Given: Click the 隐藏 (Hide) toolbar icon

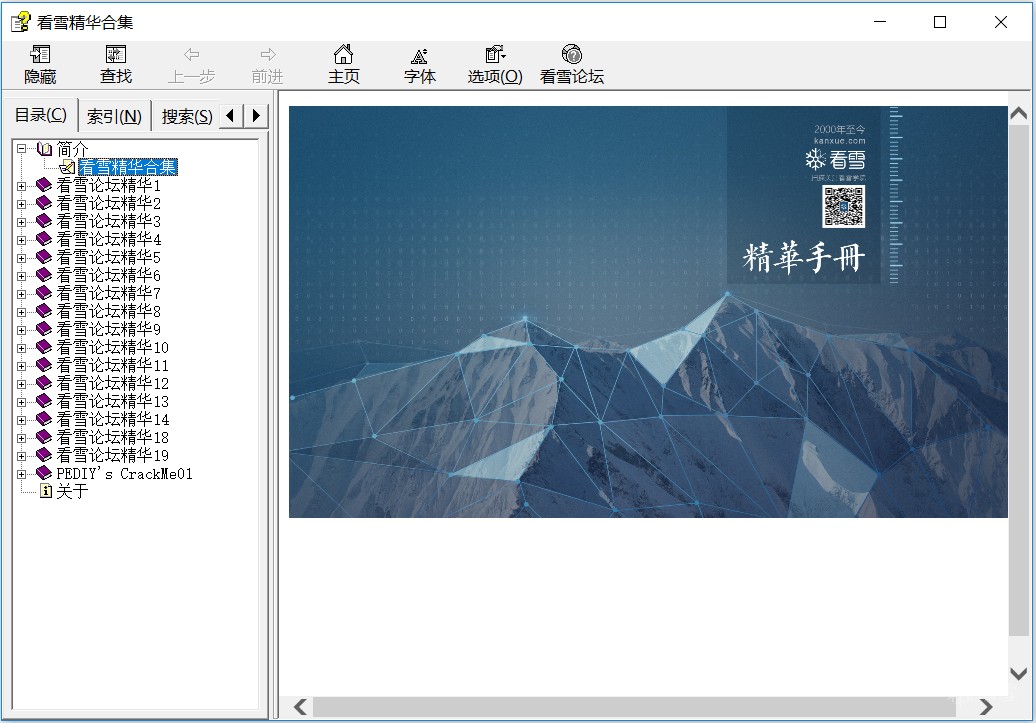Looking at the screenshot, I should pyautogui.click(x=40, y=54).
